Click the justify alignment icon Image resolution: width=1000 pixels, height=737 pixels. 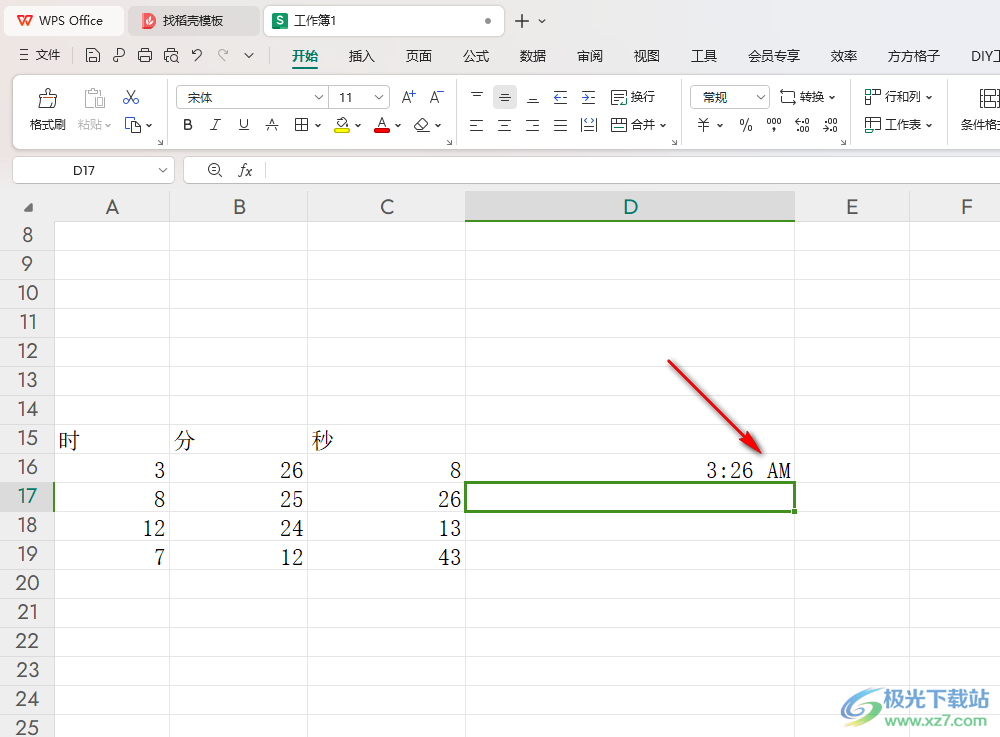pos(561,125)
